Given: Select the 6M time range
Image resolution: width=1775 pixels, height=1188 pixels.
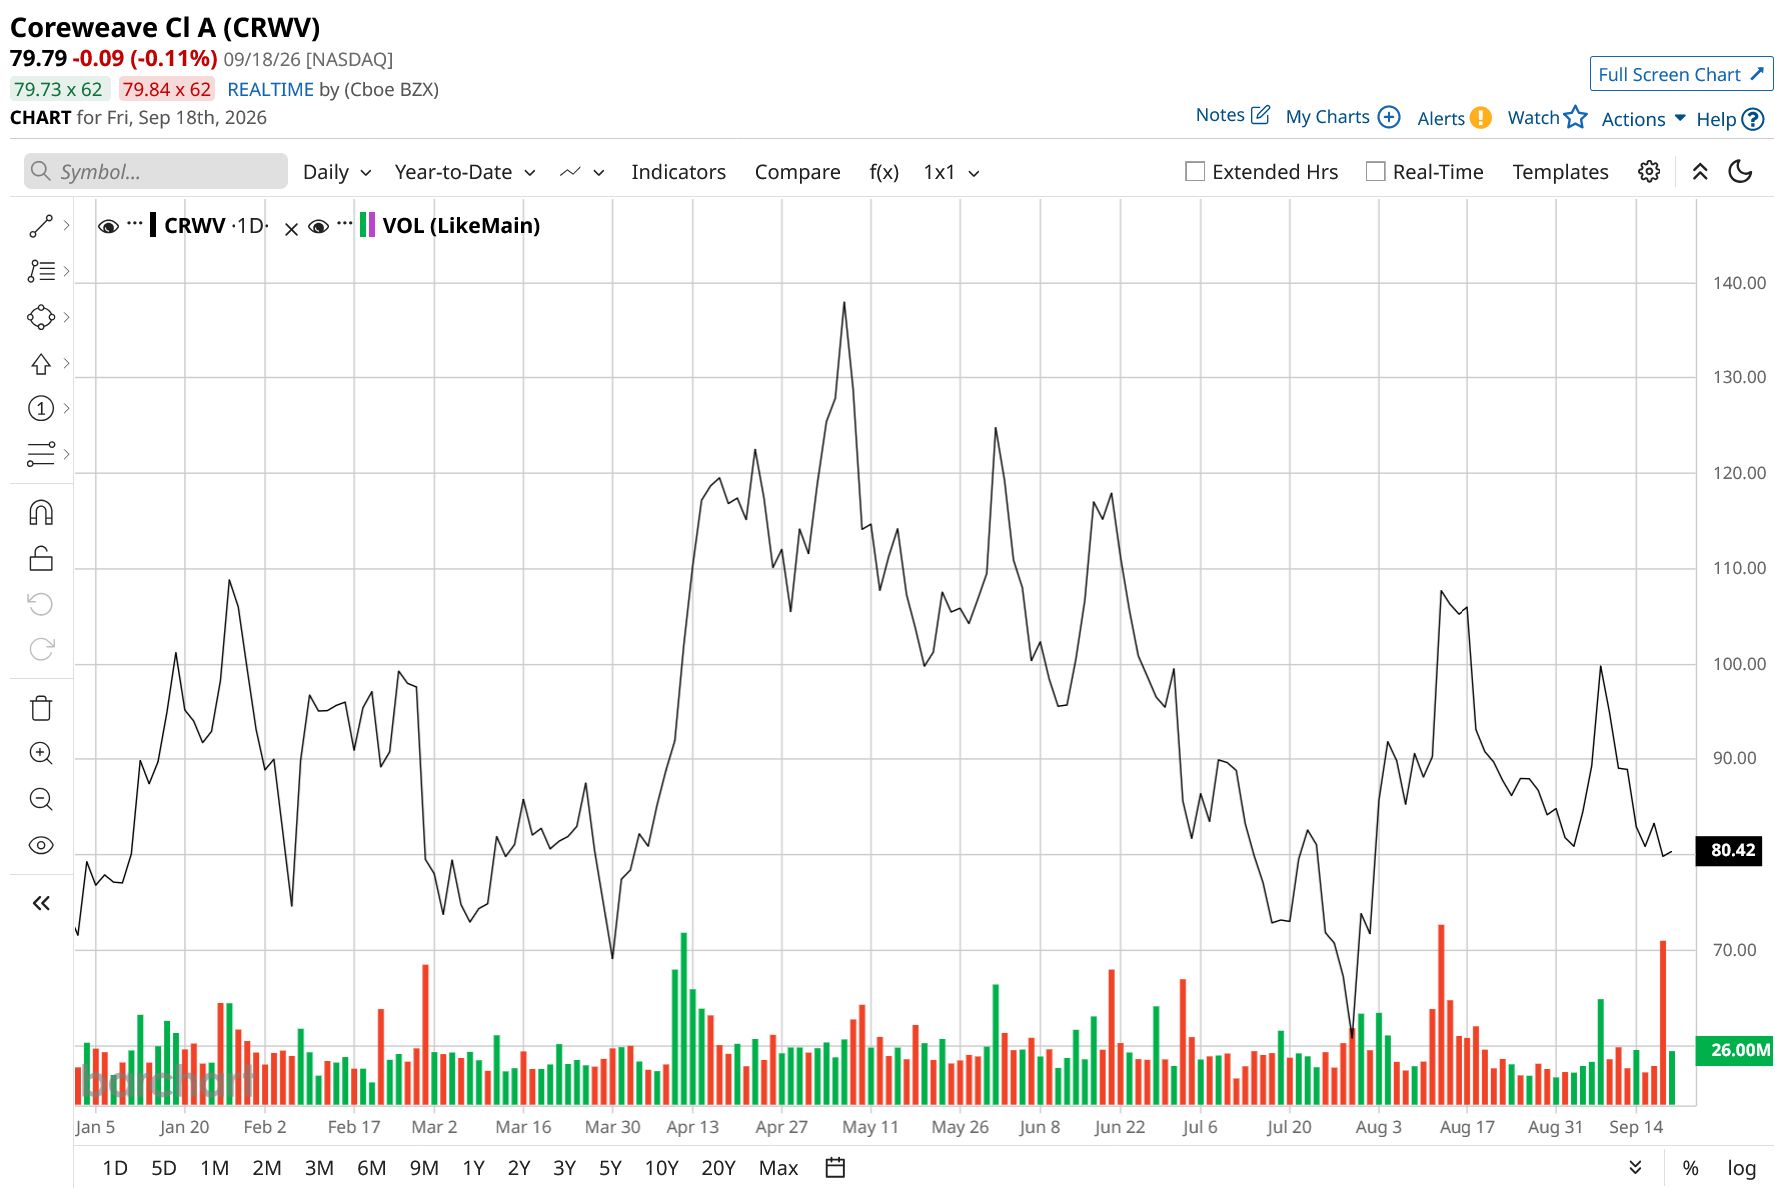Looking at the screenshot, I should (371, 1167).
